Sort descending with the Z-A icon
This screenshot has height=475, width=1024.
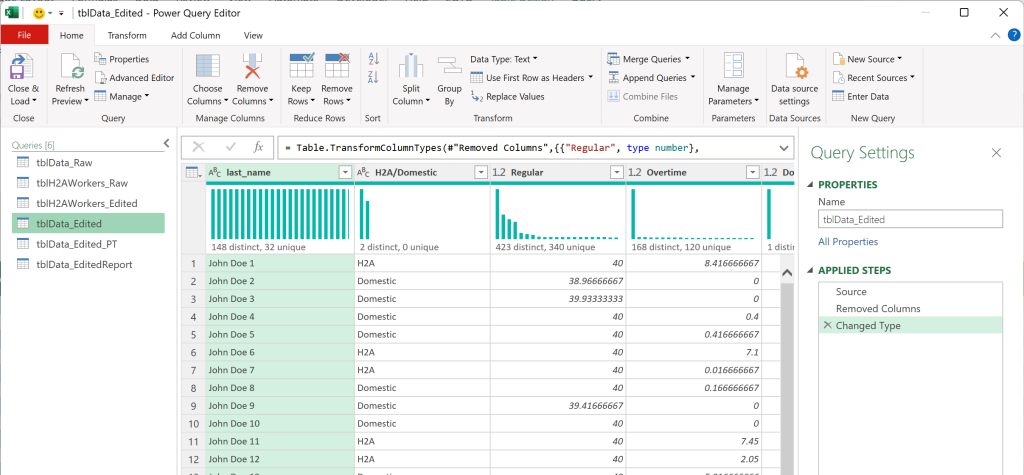[x=374, y=78]
